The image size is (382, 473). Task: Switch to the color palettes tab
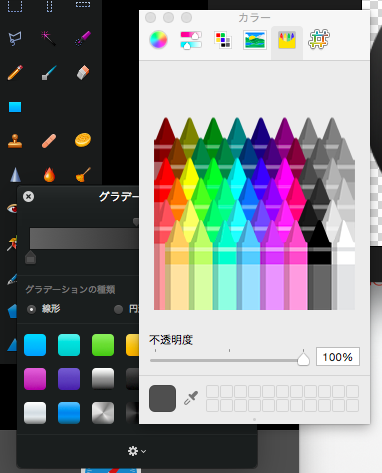point(223,40)
